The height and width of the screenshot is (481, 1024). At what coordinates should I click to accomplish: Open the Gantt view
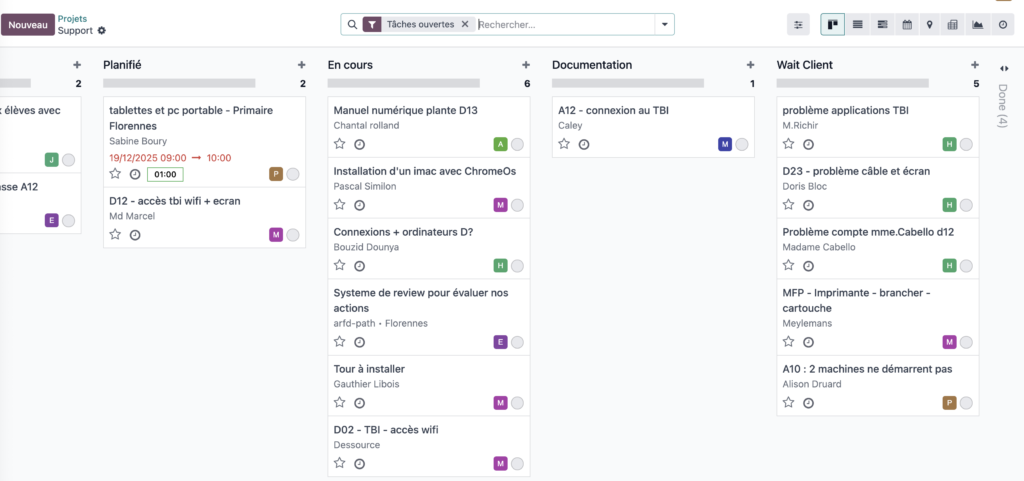tap(882, 24)
